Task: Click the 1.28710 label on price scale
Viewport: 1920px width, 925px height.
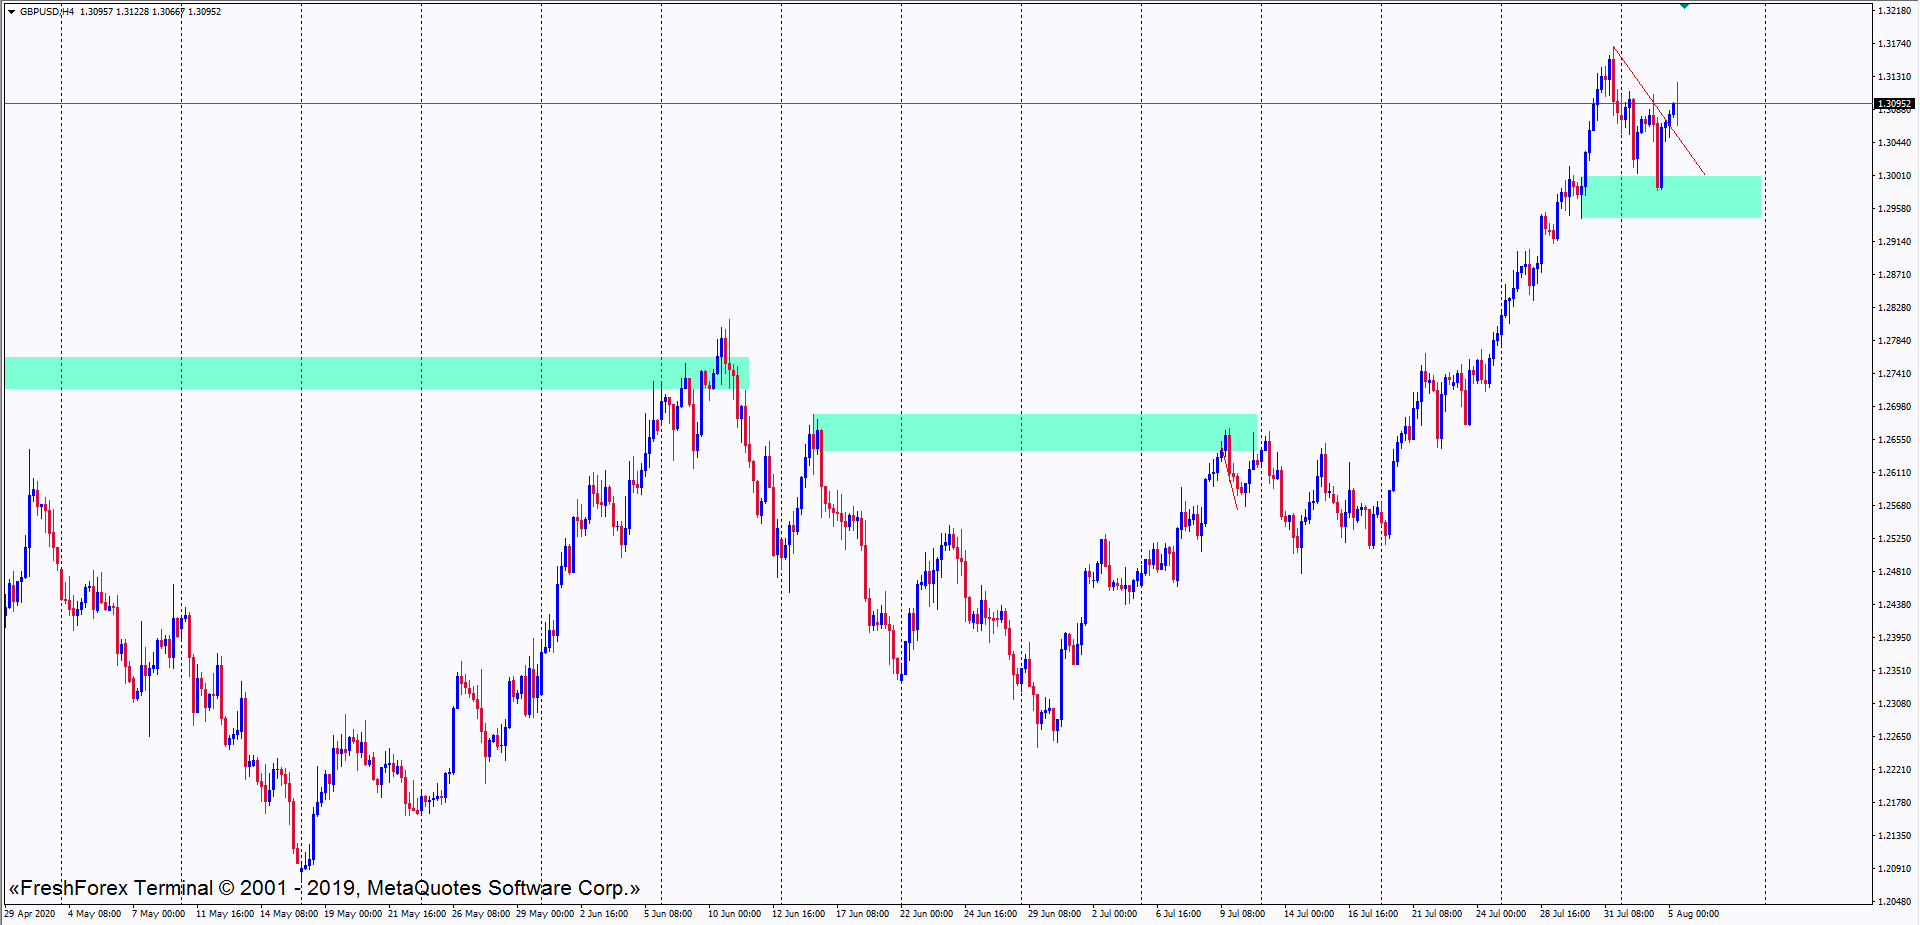Action: pos(1894,275)
